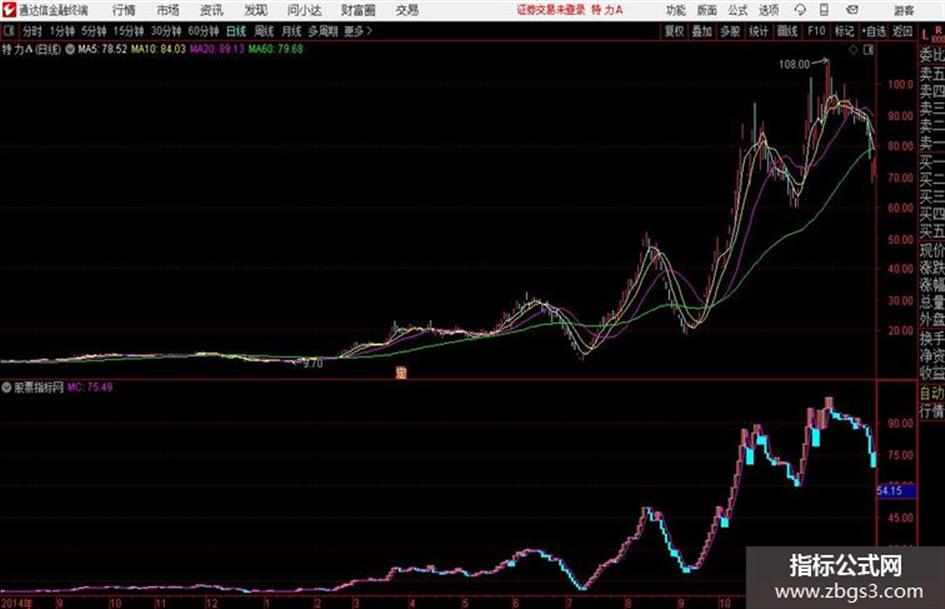Click the 100.0 price axis label
Image resolution: width=945 pixels, height=609 pixels.
900,84
